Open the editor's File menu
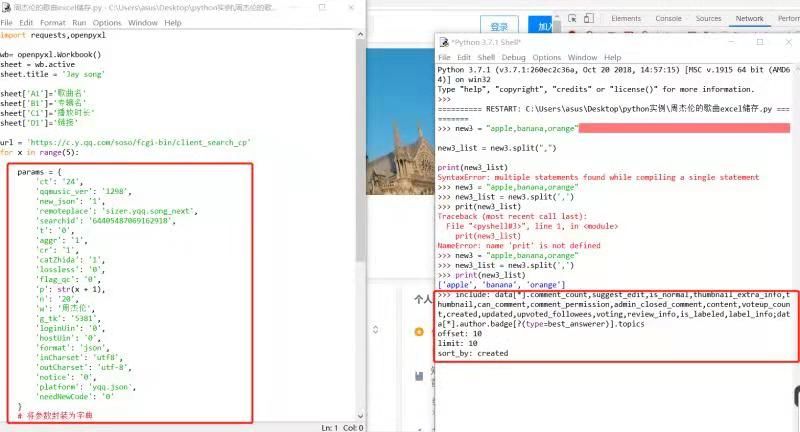This screenshot has width=800, height=432. (x=8, y=22)
